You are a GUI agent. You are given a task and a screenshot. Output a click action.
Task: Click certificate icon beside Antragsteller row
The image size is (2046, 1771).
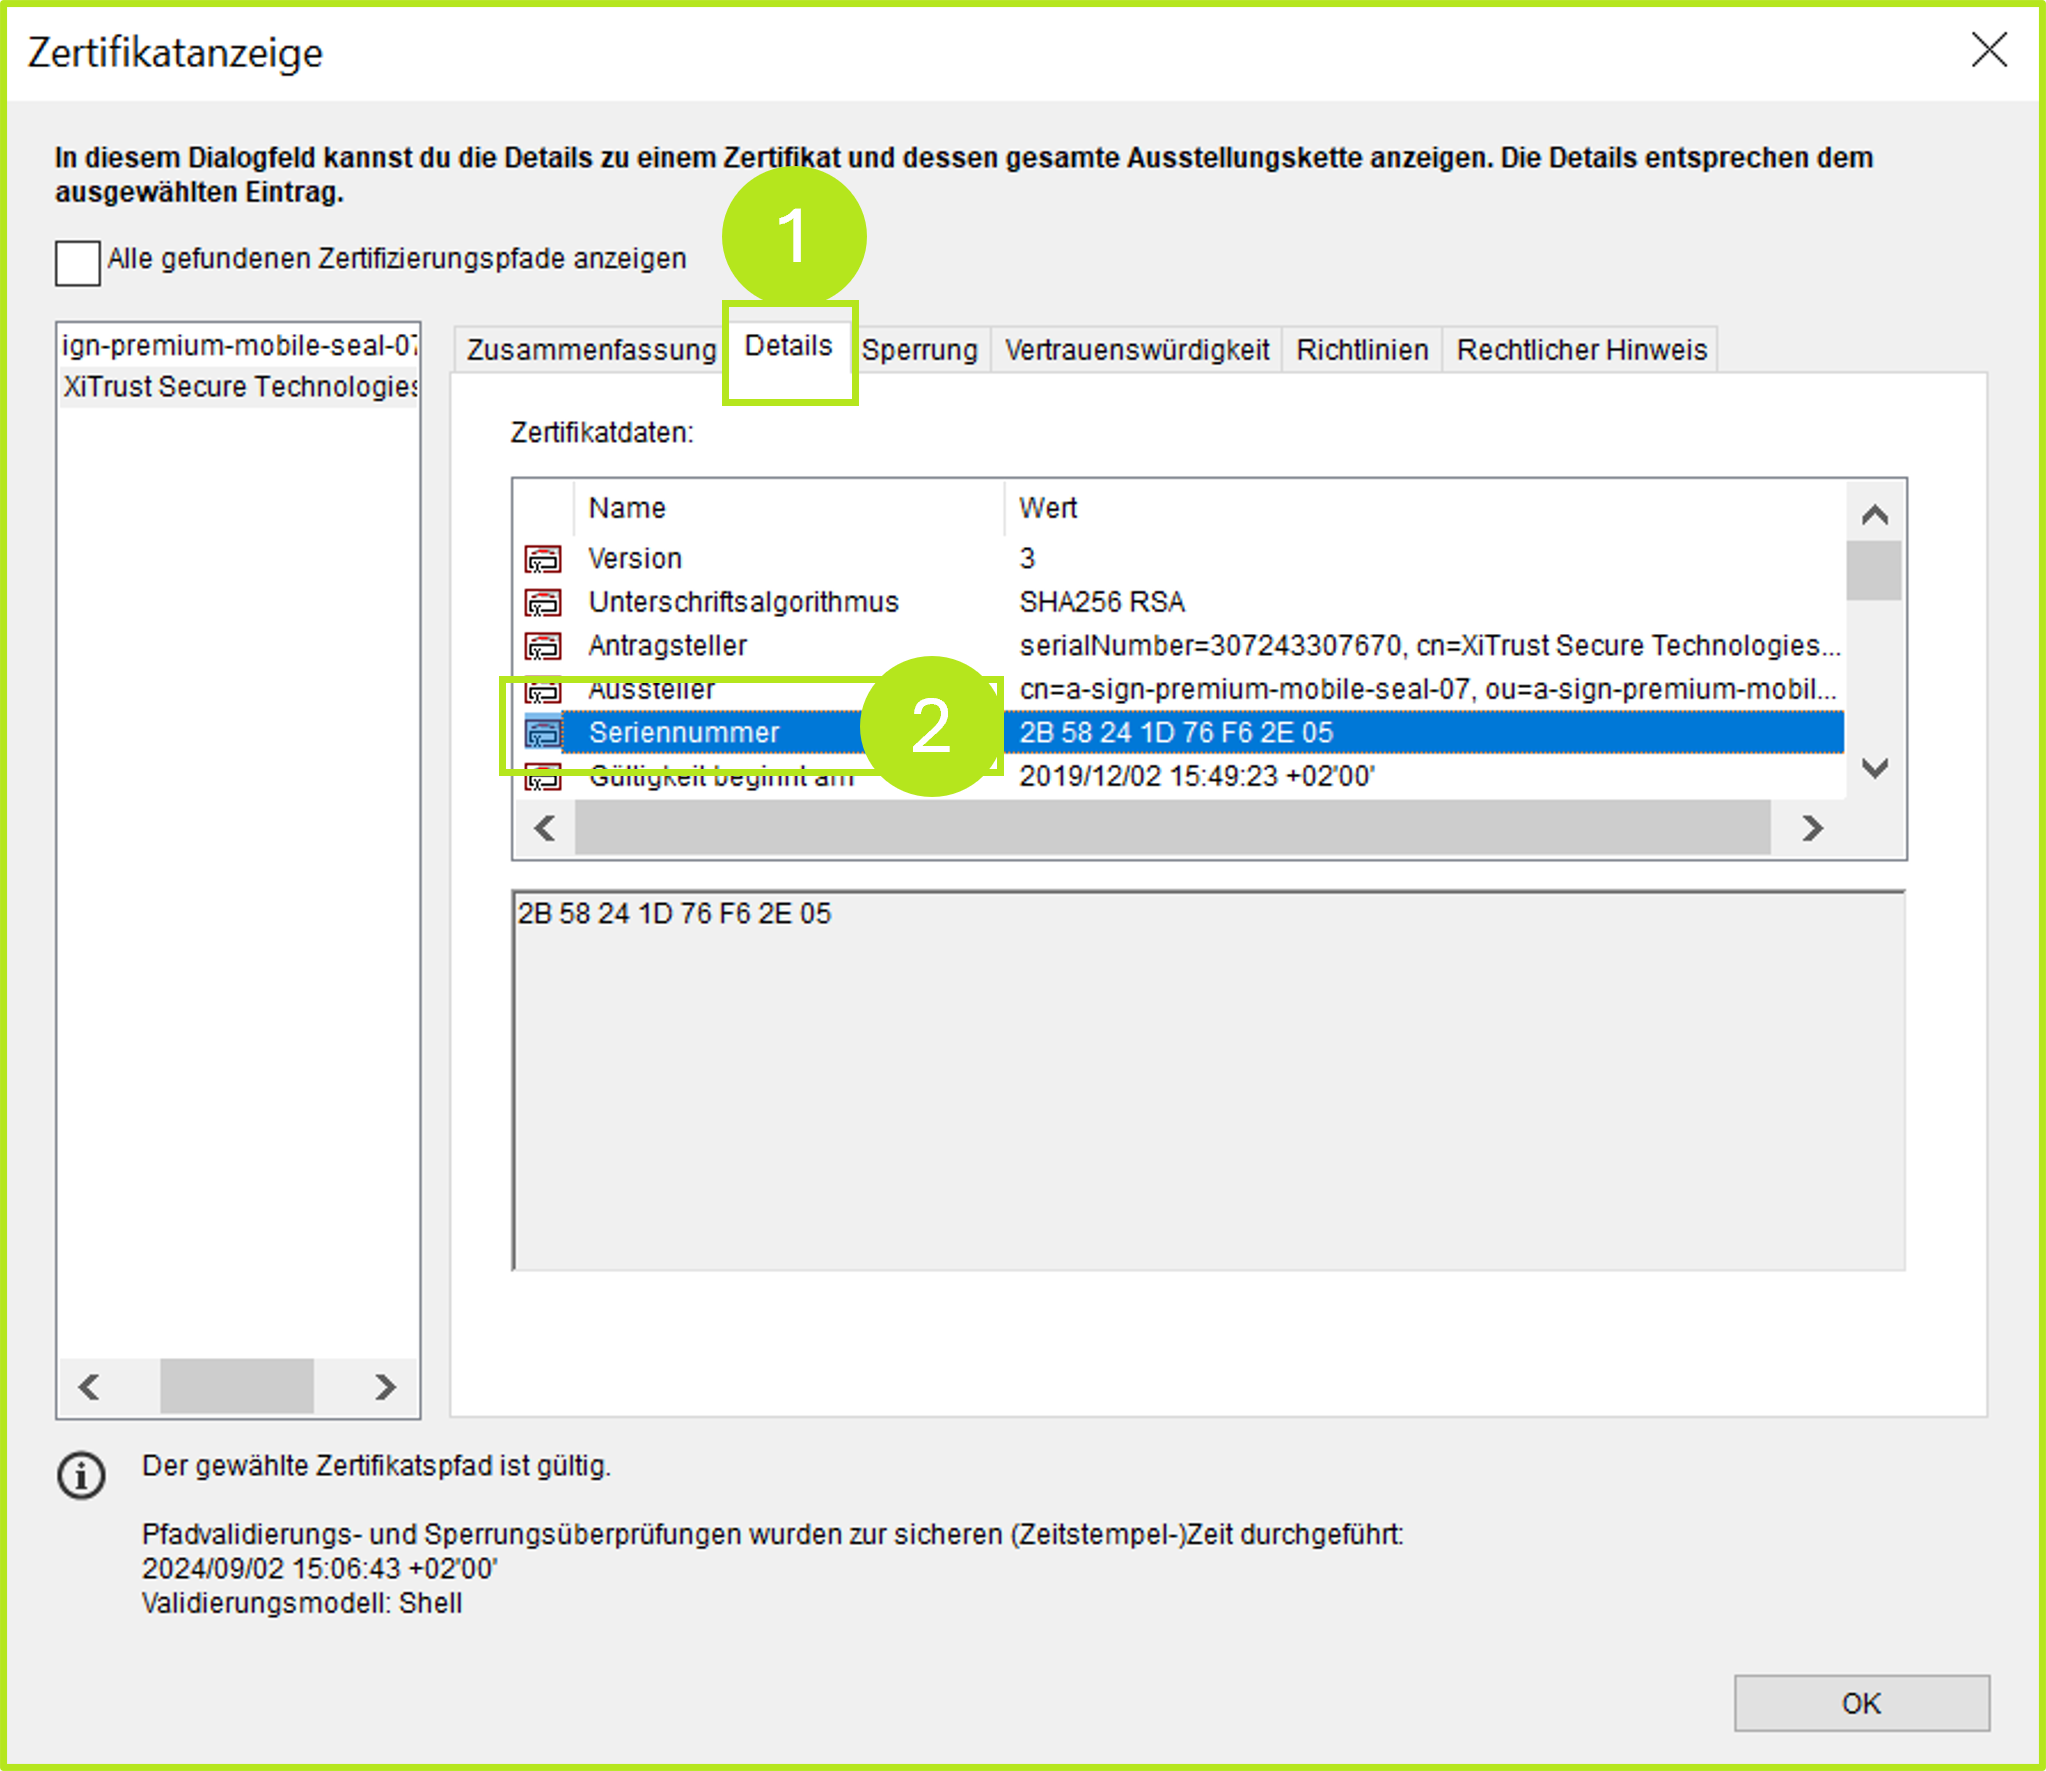pos(543,646)
